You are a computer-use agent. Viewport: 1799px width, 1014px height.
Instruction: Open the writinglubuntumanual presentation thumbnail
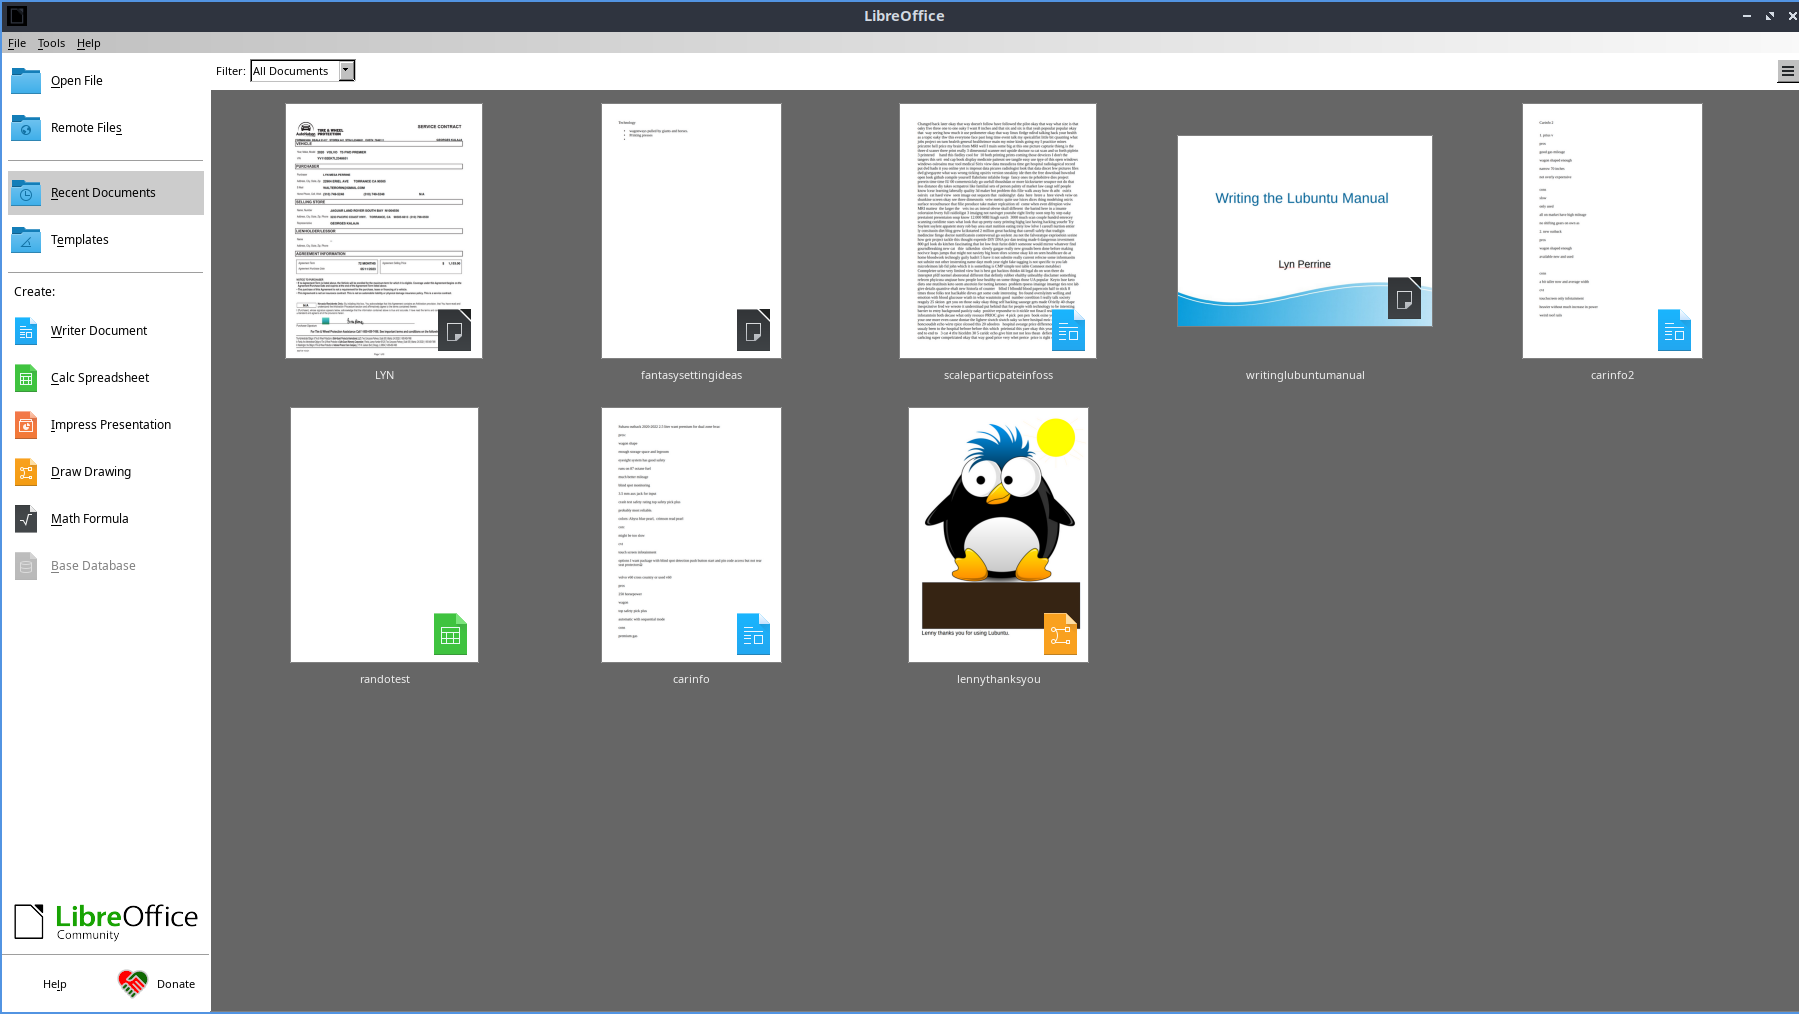click(1304, 231)
